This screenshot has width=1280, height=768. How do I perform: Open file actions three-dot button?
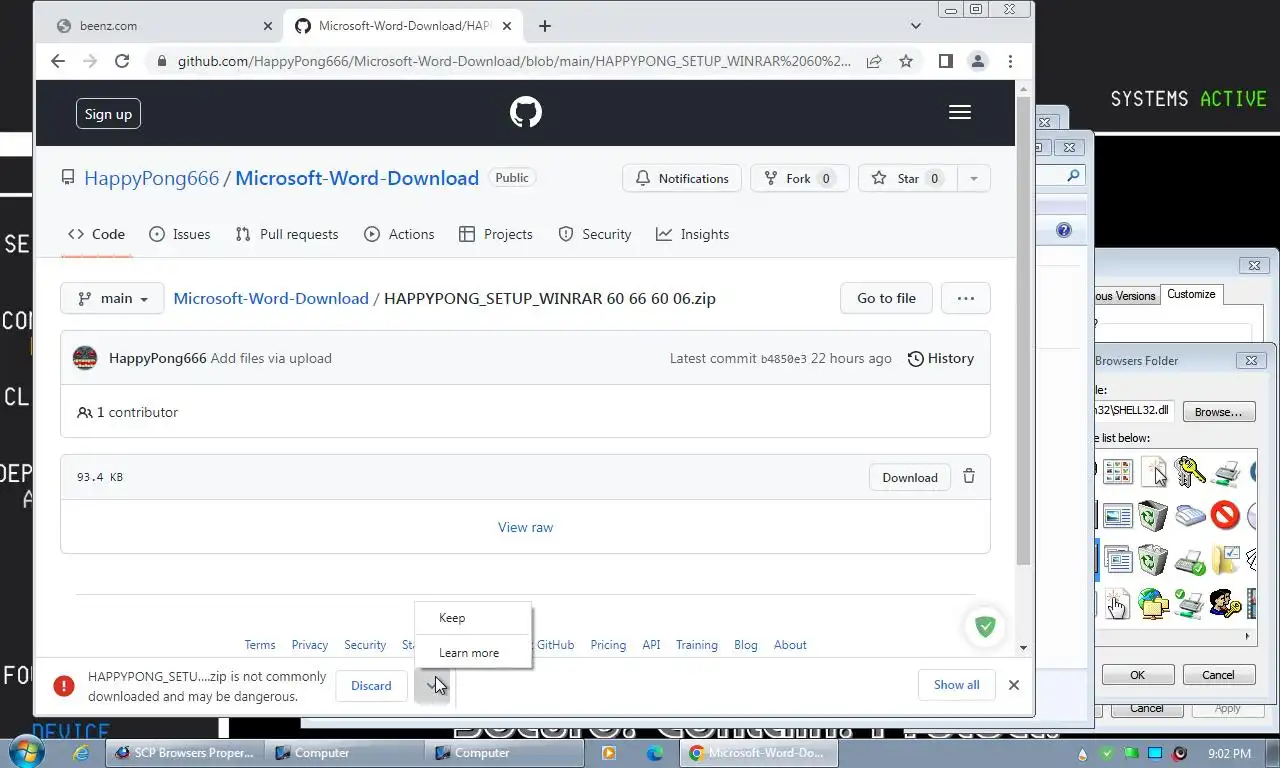point(965,298)
